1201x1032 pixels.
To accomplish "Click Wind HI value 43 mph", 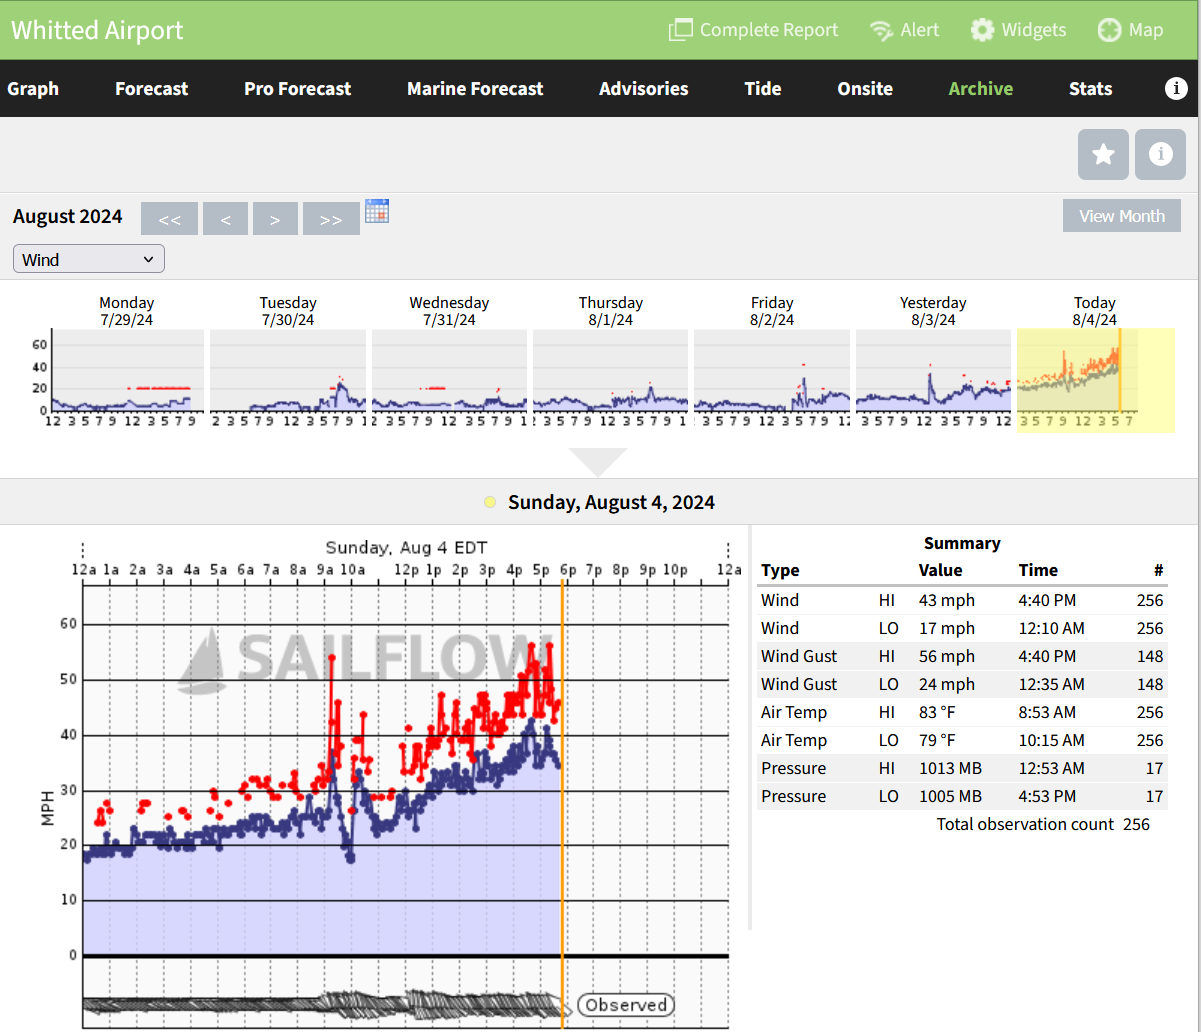I will pyautogui.click(x=945, y=600).
